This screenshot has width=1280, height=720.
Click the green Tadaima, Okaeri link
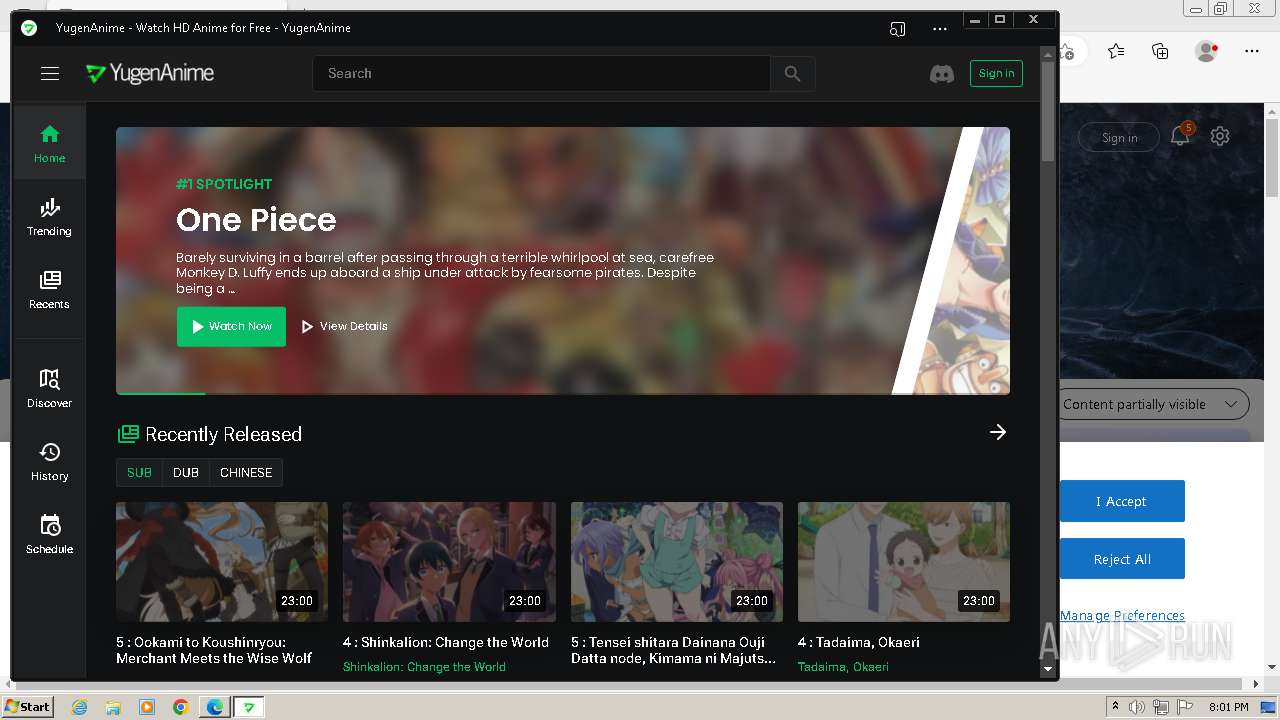pos(843,667)
